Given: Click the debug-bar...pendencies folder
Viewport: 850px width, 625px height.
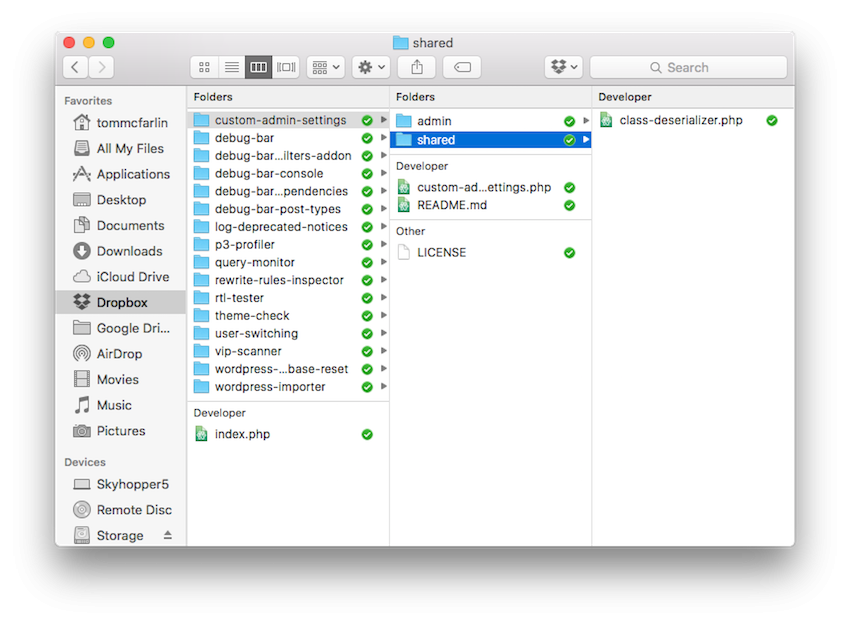Looking at the screenshot, I should [288, 191].
